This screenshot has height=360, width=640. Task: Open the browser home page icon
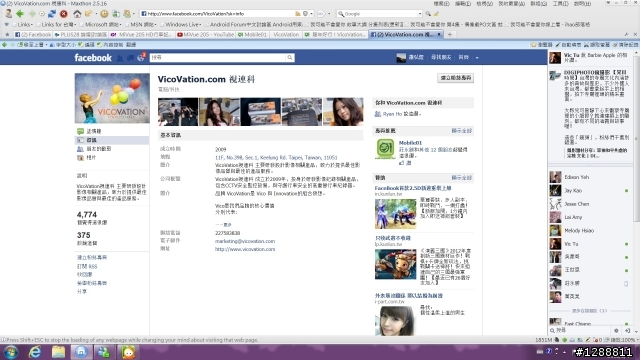pyautogui.click(x=77, y=13)
